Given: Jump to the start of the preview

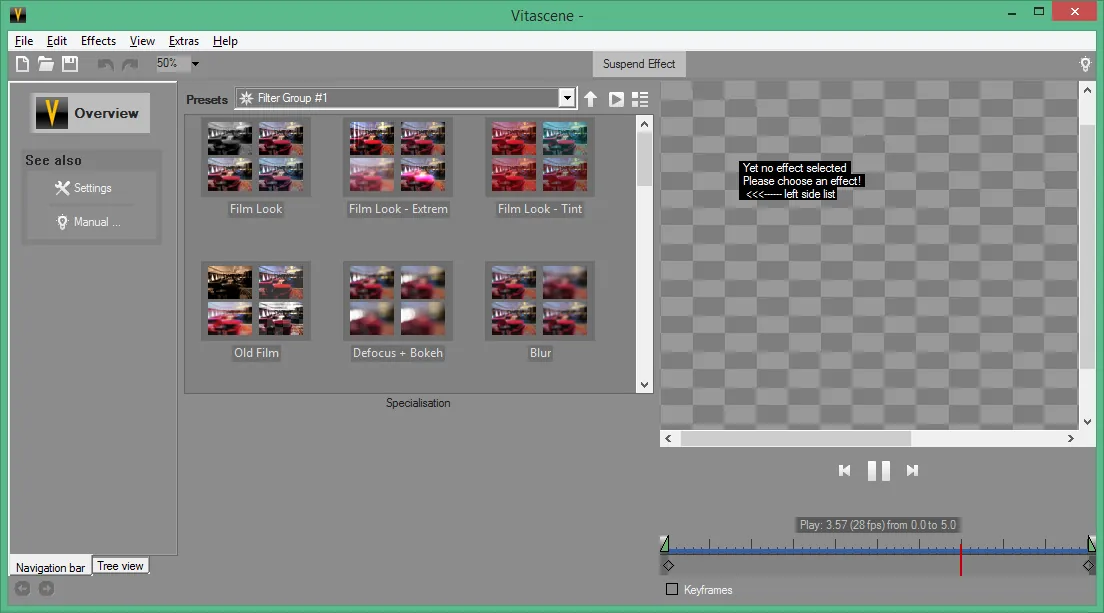Looking at the screenshot, I should pos(845,470).
